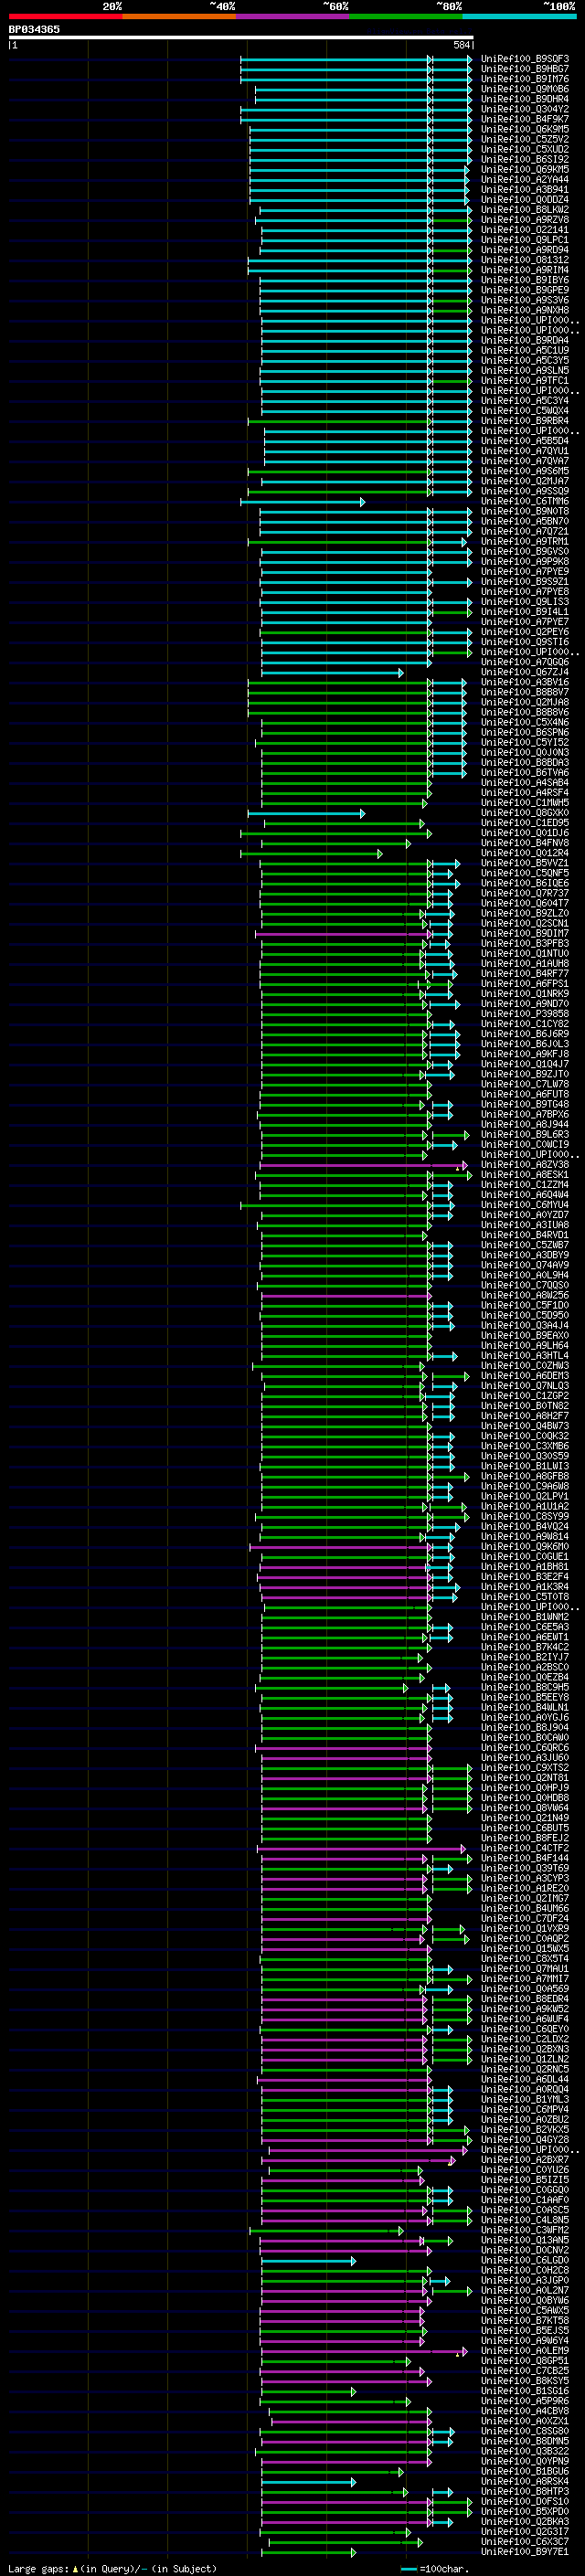This screenshot has width=585, height=2576.
Task: Select hit label UniRef100_B4FNV8
Action: coord(525,843)
